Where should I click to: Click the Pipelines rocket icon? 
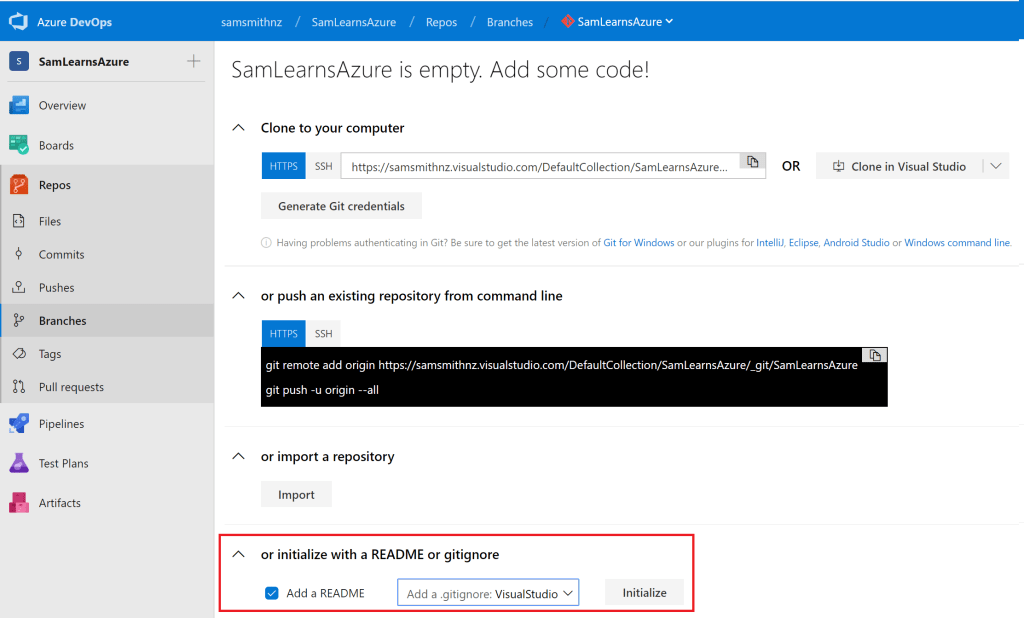coord(19,424)
